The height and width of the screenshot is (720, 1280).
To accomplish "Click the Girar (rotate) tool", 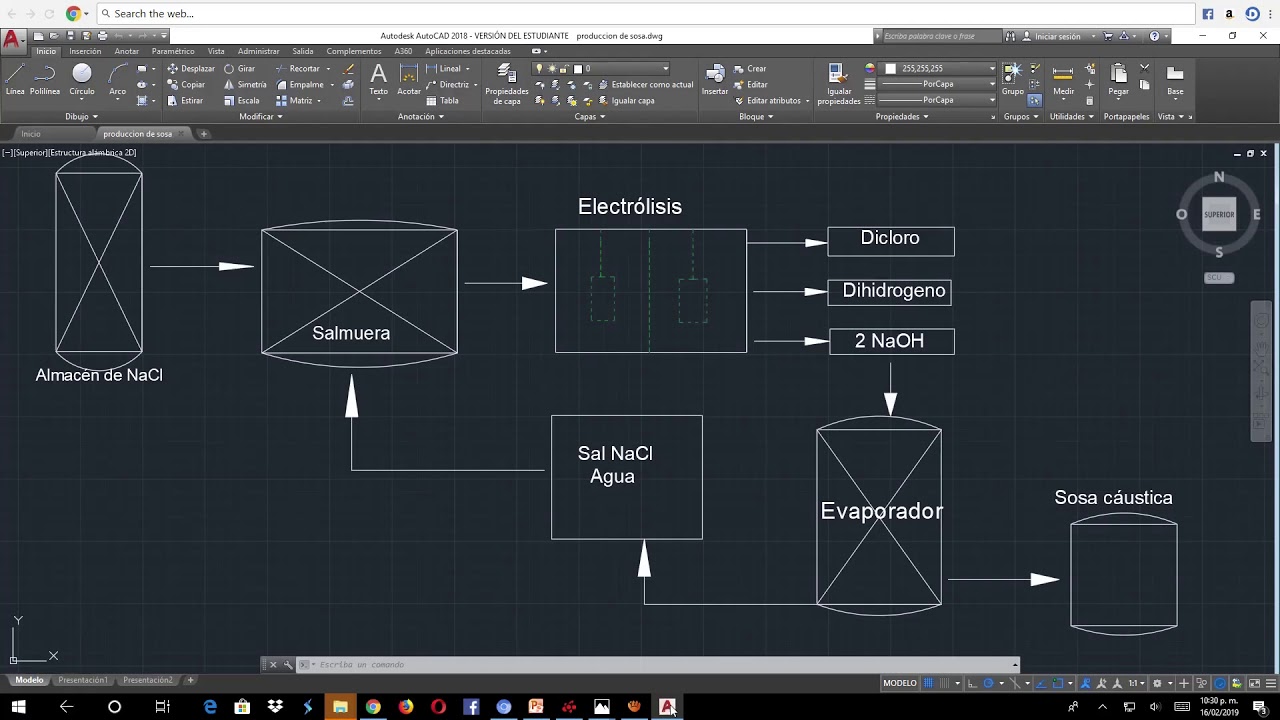I will [x=240, y=69].
